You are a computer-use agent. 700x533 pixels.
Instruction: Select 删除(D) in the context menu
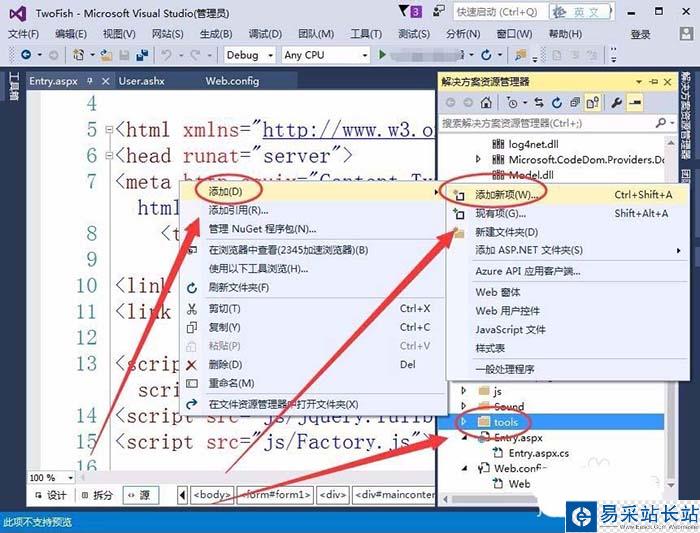(x=313, y=365)
